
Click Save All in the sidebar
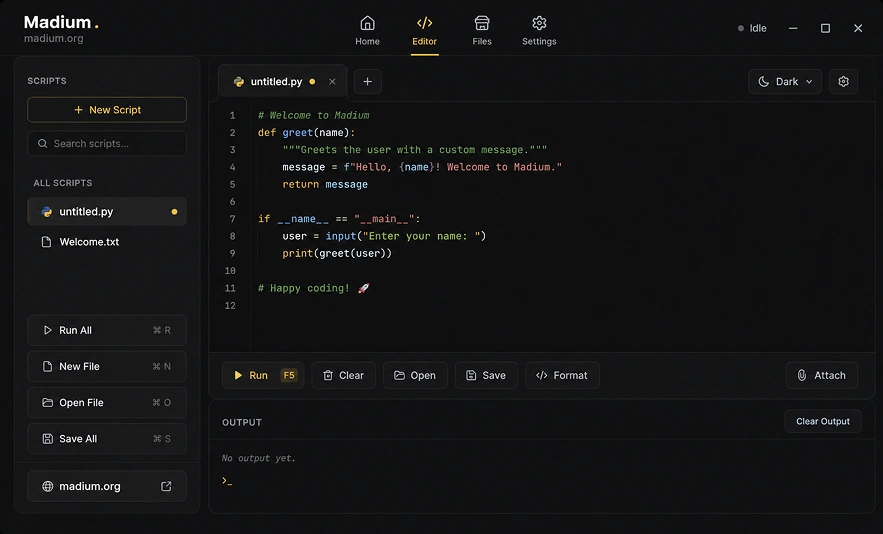[x=107, y=438]
